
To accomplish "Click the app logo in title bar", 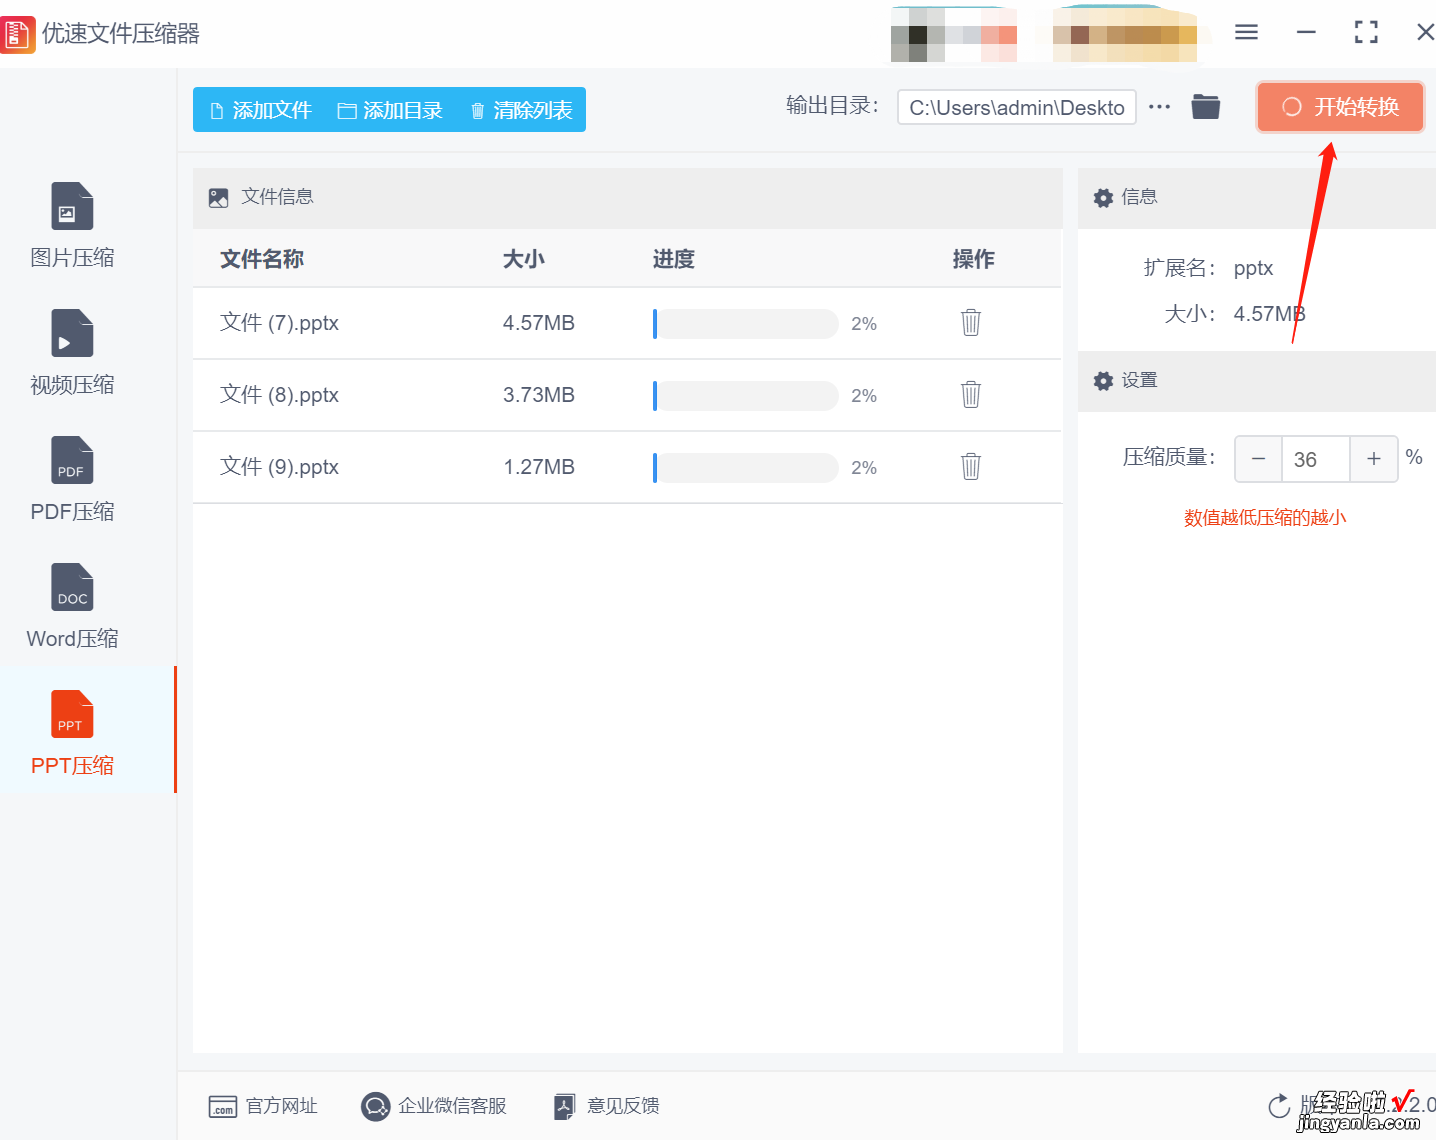I will (x=17, y=34).
